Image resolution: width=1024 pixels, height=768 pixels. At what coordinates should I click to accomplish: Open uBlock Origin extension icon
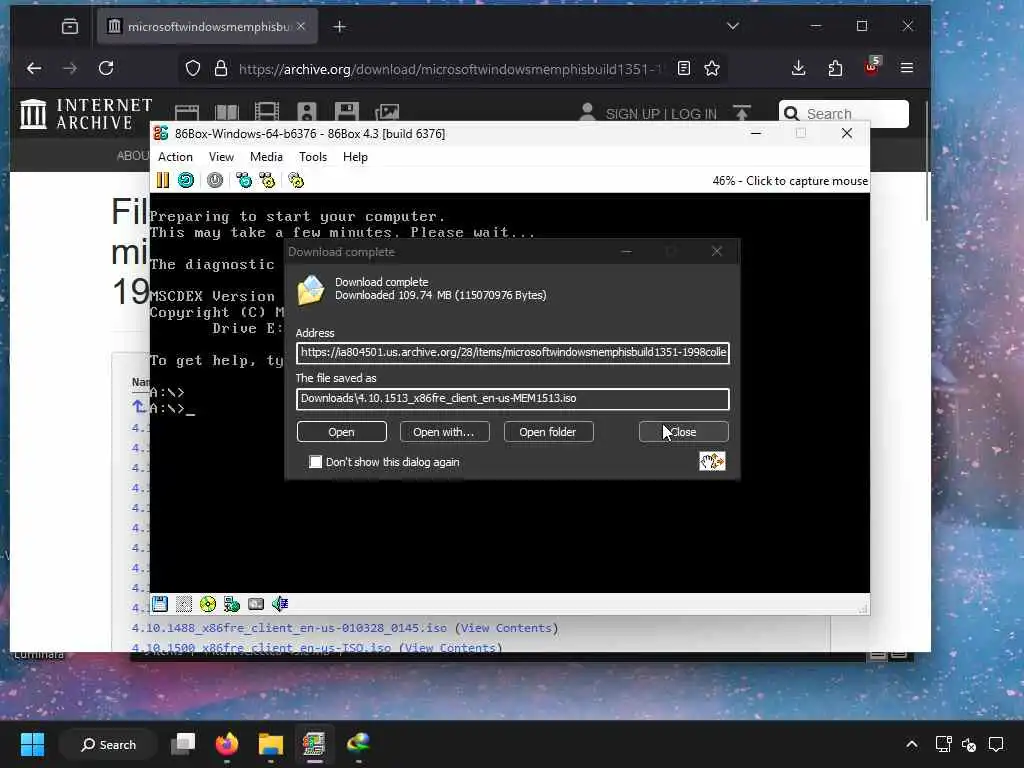[x=872, y=67]
